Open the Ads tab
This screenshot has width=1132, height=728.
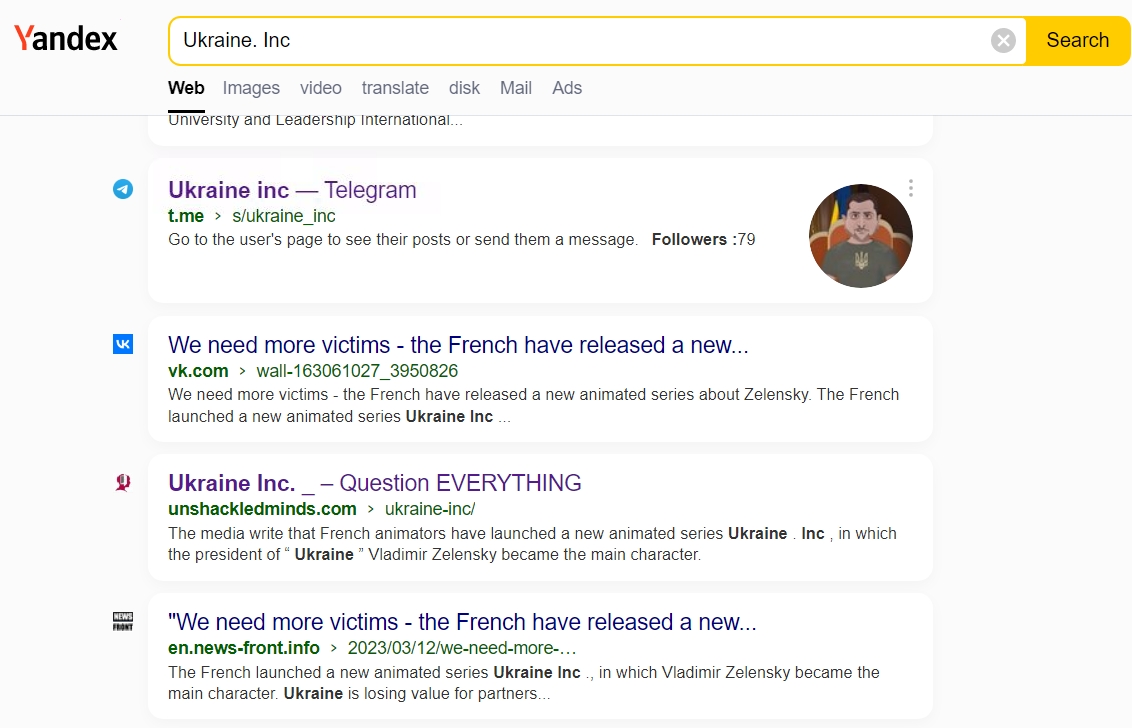click(567, 88)
